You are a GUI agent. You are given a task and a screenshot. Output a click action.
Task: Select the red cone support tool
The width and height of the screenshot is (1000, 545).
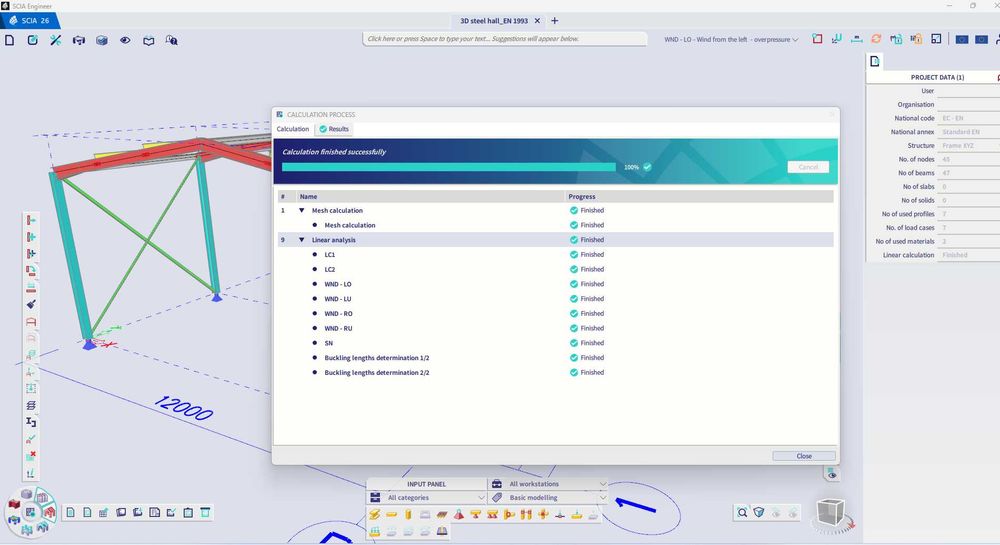[x=459, y=514]
